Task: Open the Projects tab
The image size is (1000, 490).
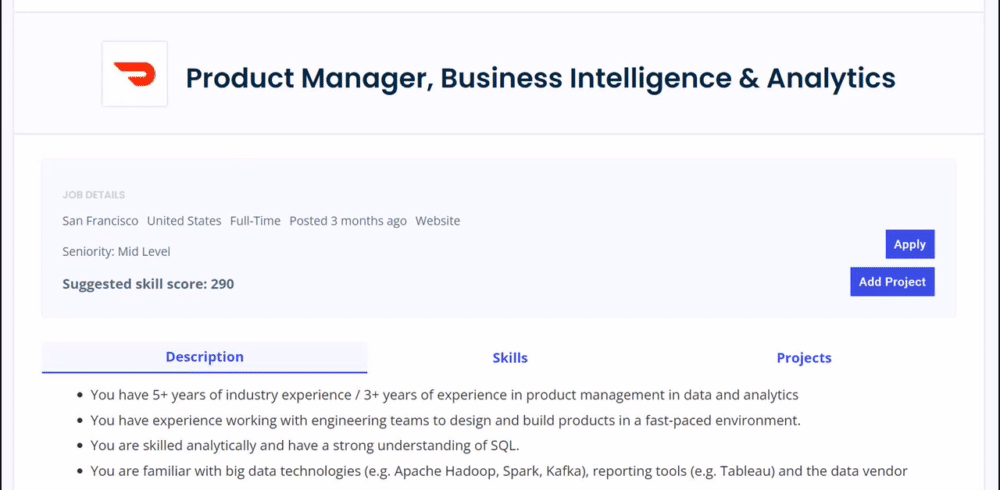Action: [x=804, y=358]
